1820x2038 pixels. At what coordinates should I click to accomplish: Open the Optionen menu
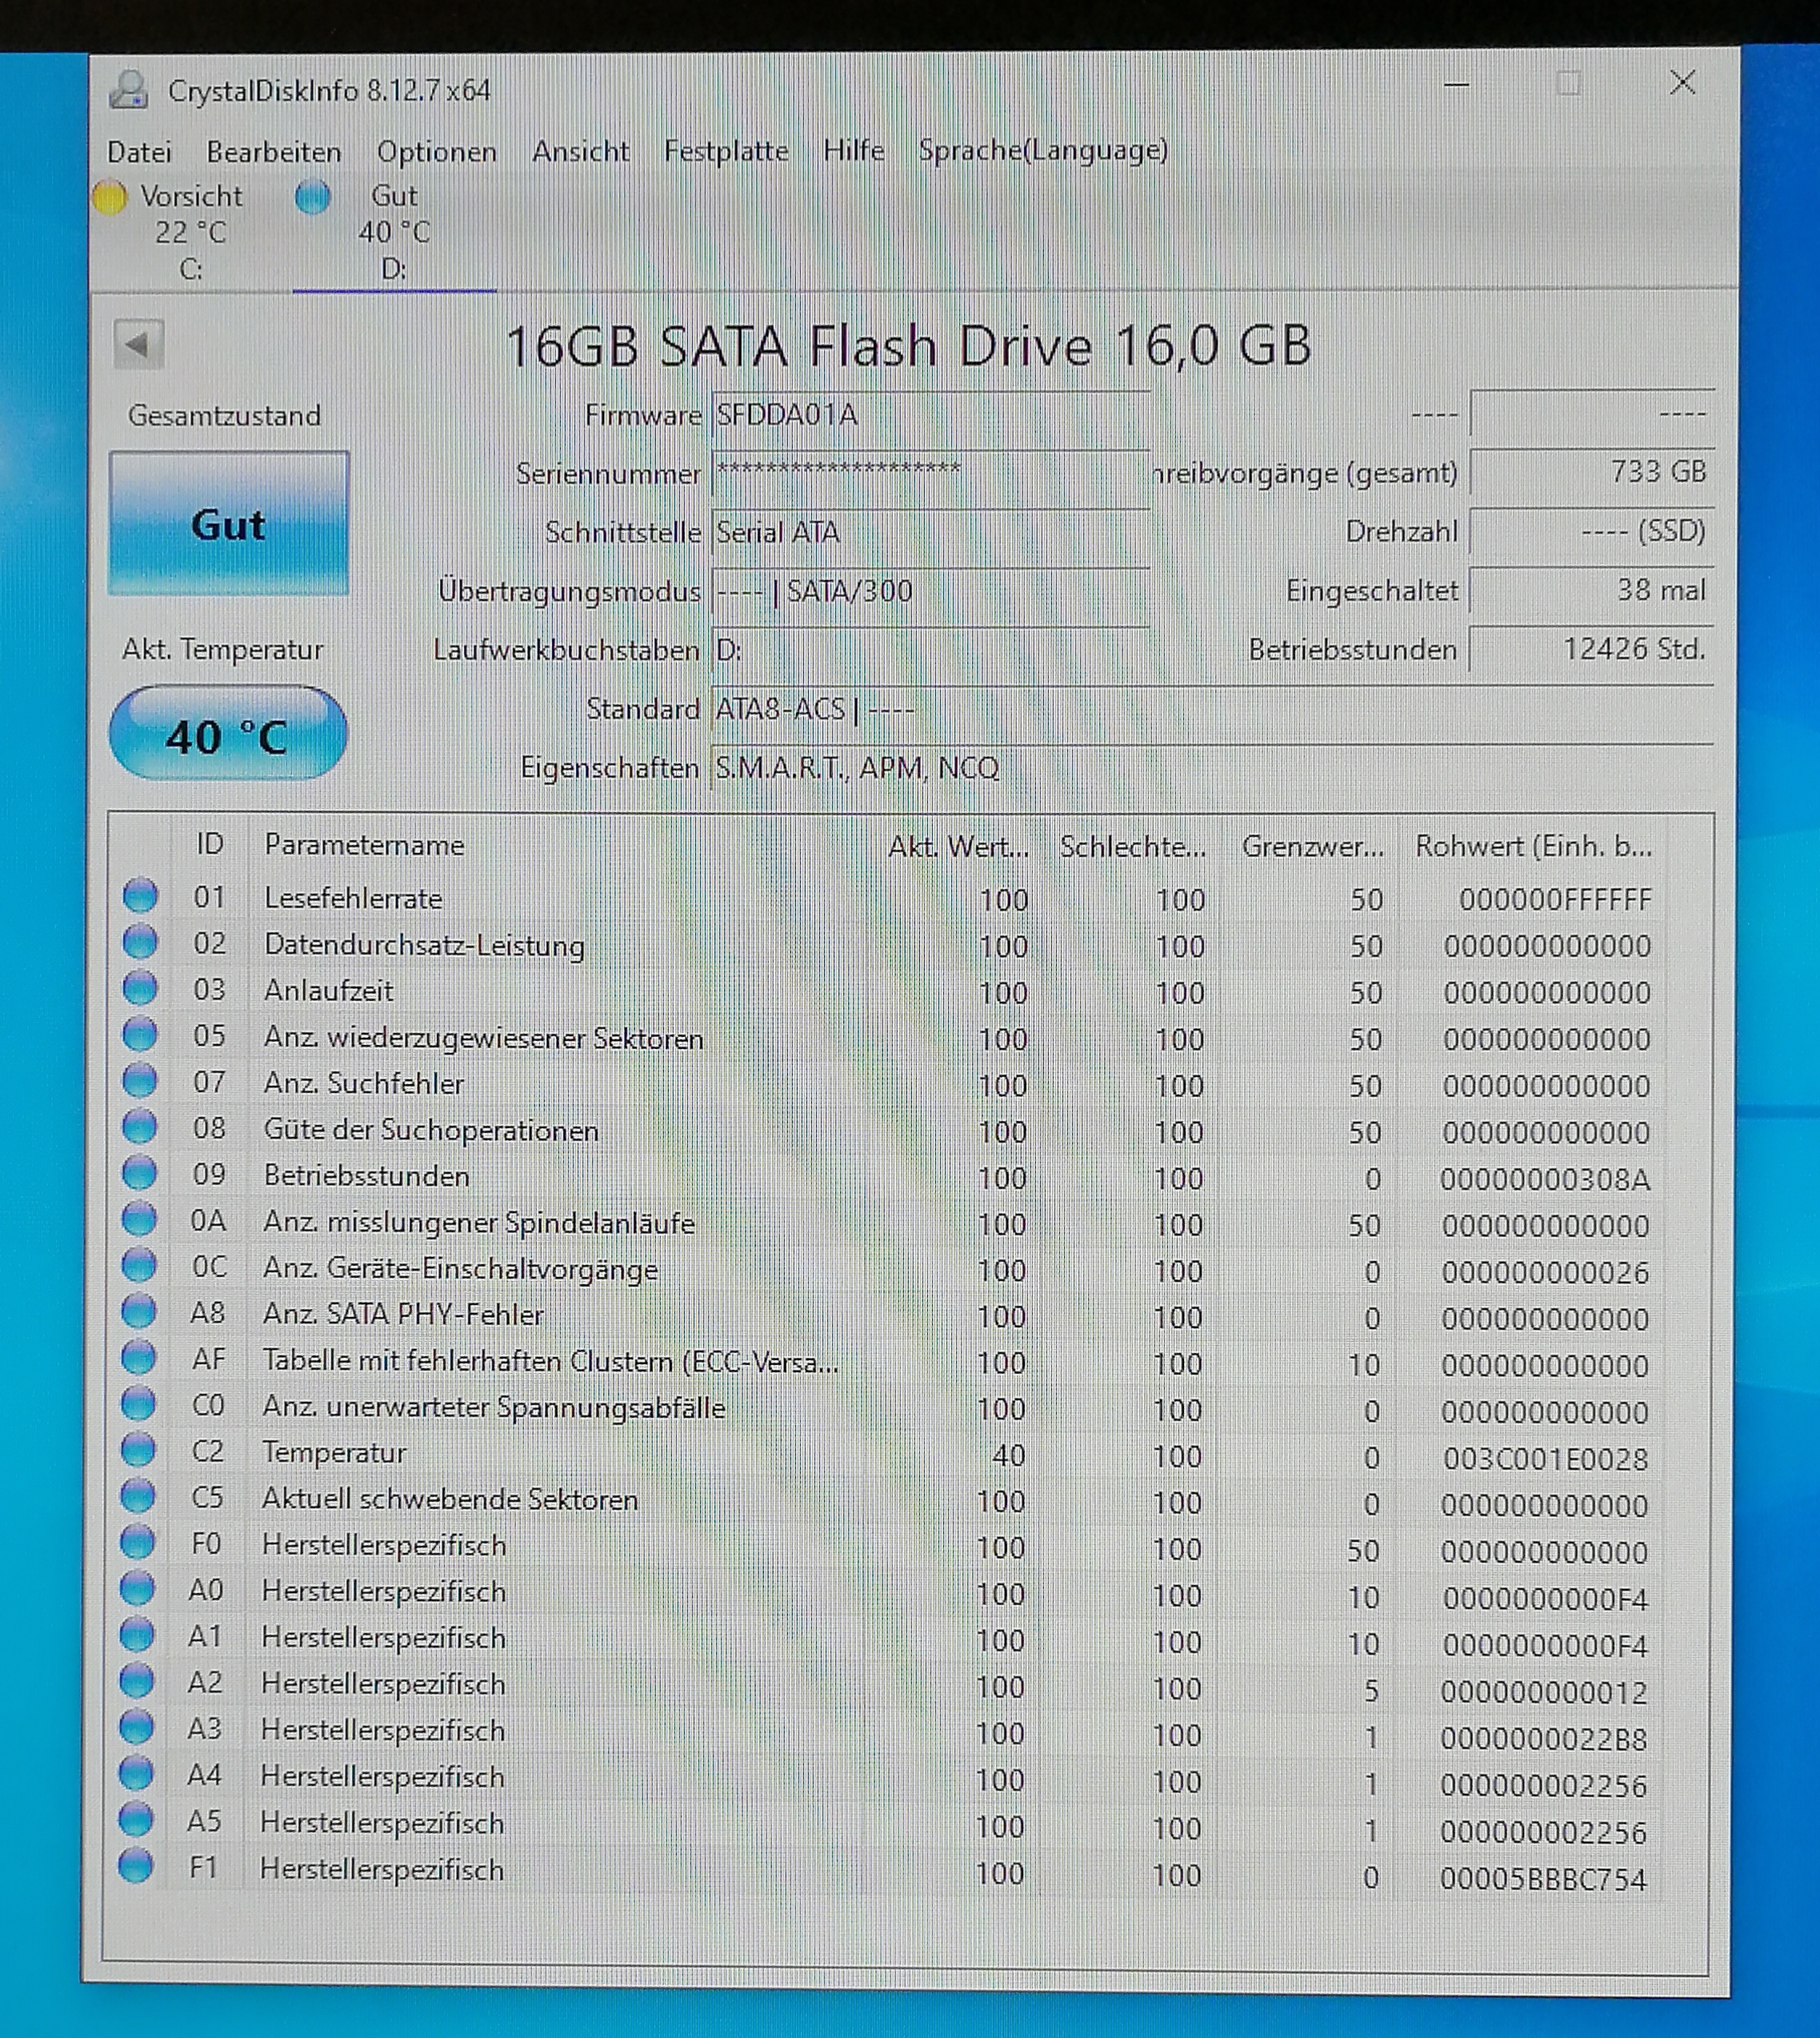pyautogui.click(x=436, y=152)
